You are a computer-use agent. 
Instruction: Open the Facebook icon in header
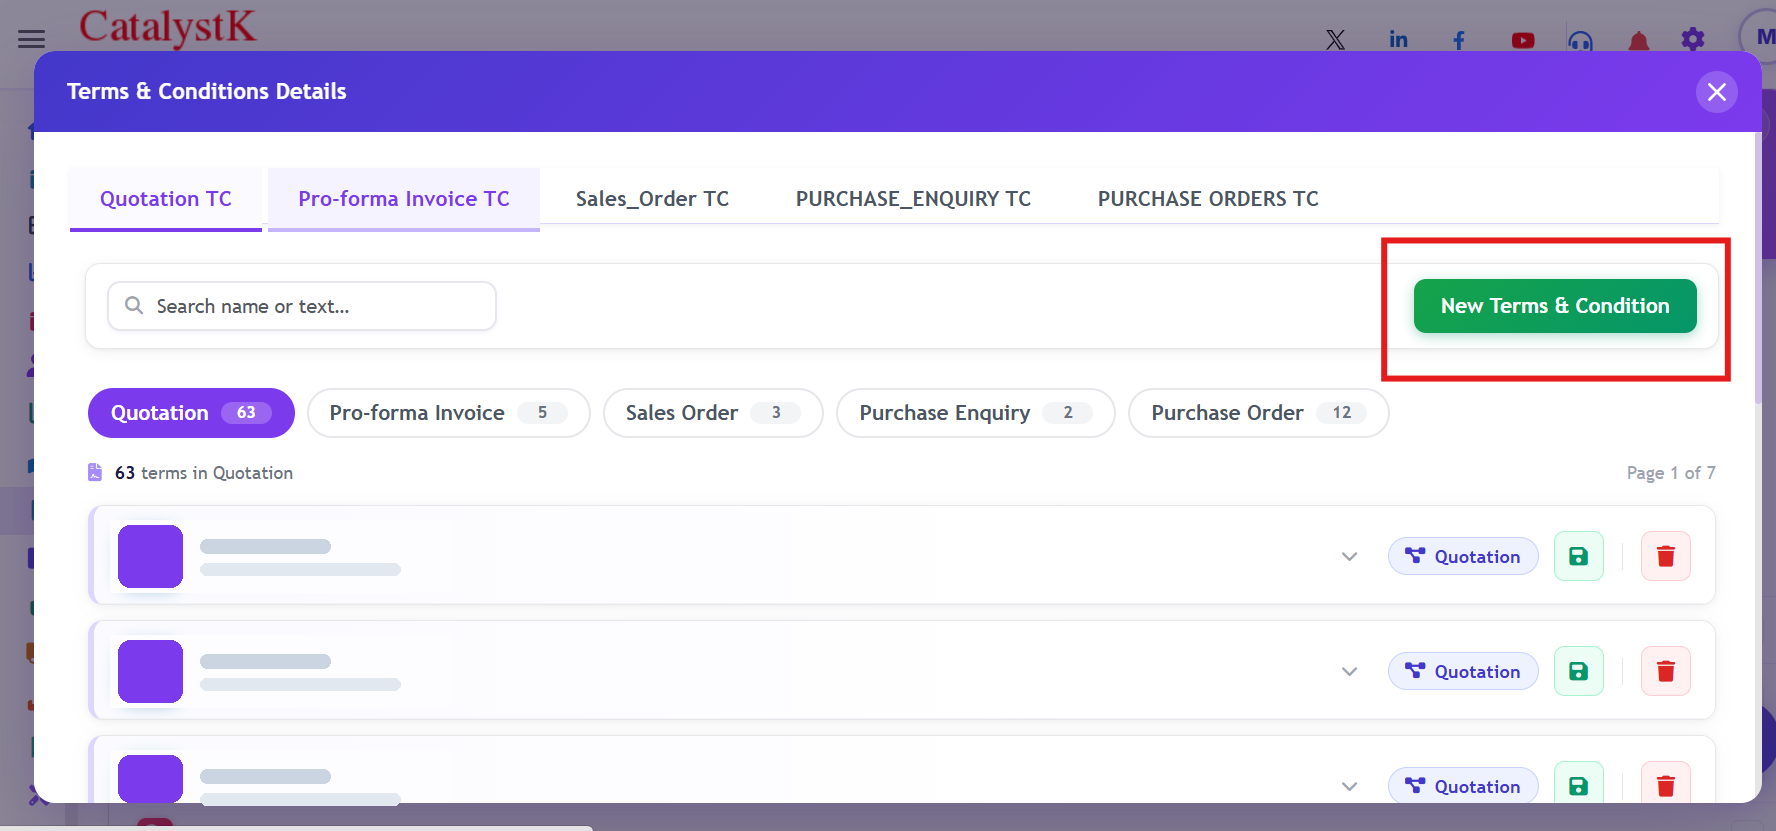[1459, 40]
